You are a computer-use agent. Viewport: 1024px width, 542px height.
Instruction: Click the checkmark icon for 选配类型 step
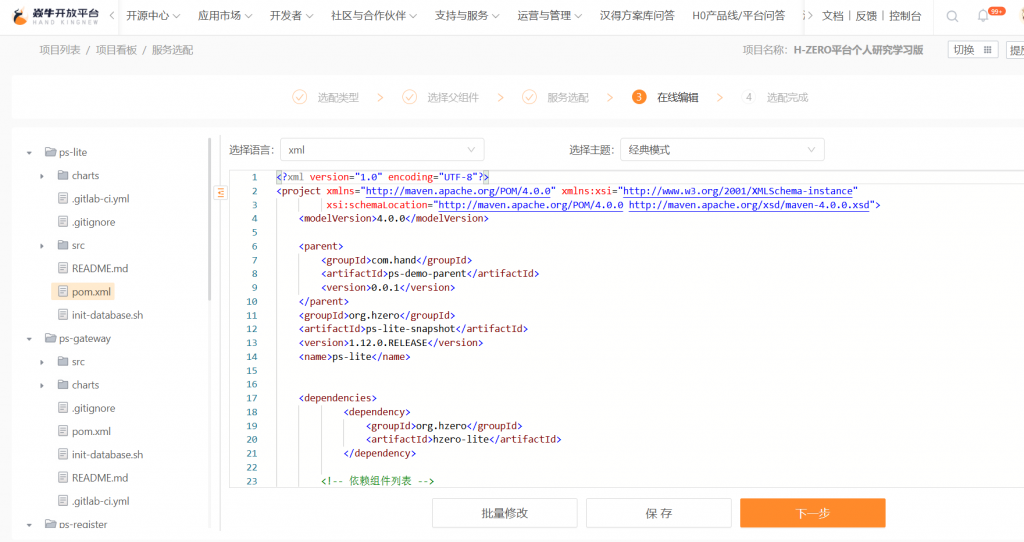300,97
